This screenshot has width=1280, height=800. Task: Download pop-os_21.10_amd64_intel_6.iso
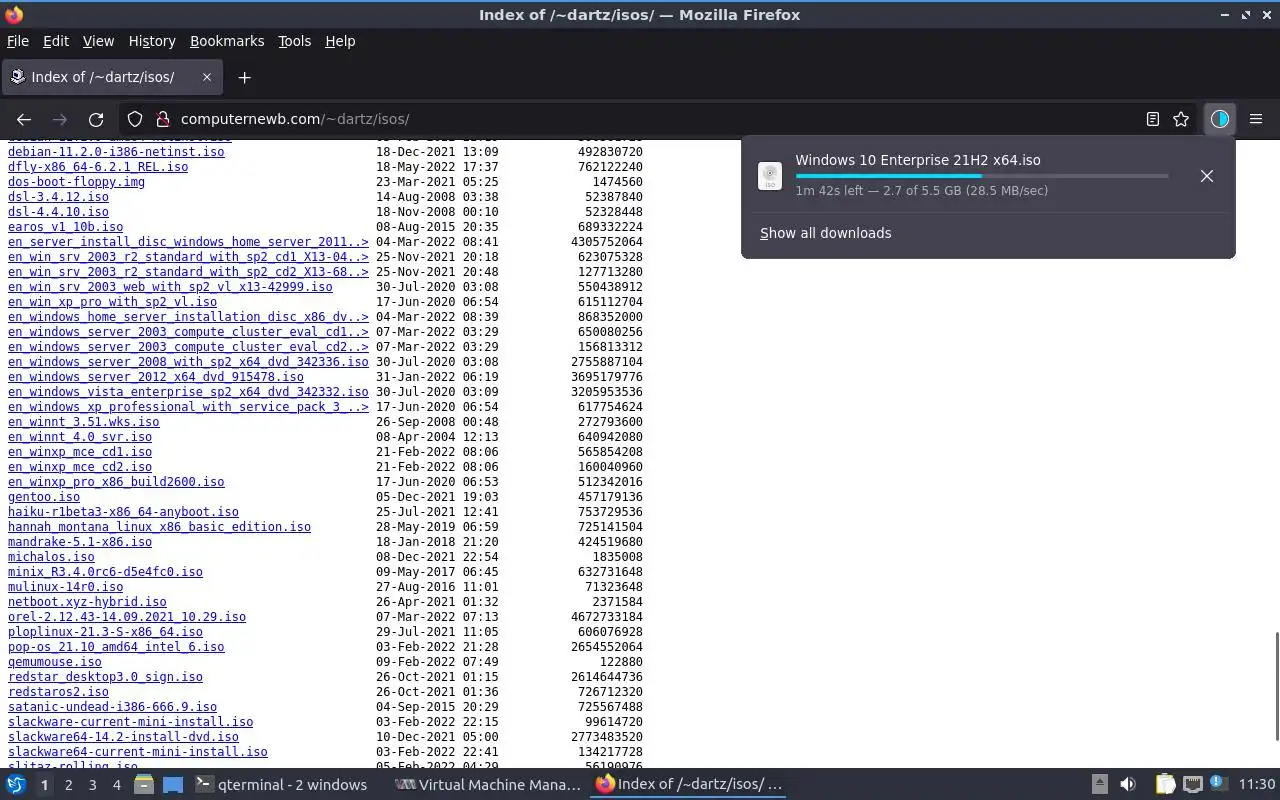116,647
